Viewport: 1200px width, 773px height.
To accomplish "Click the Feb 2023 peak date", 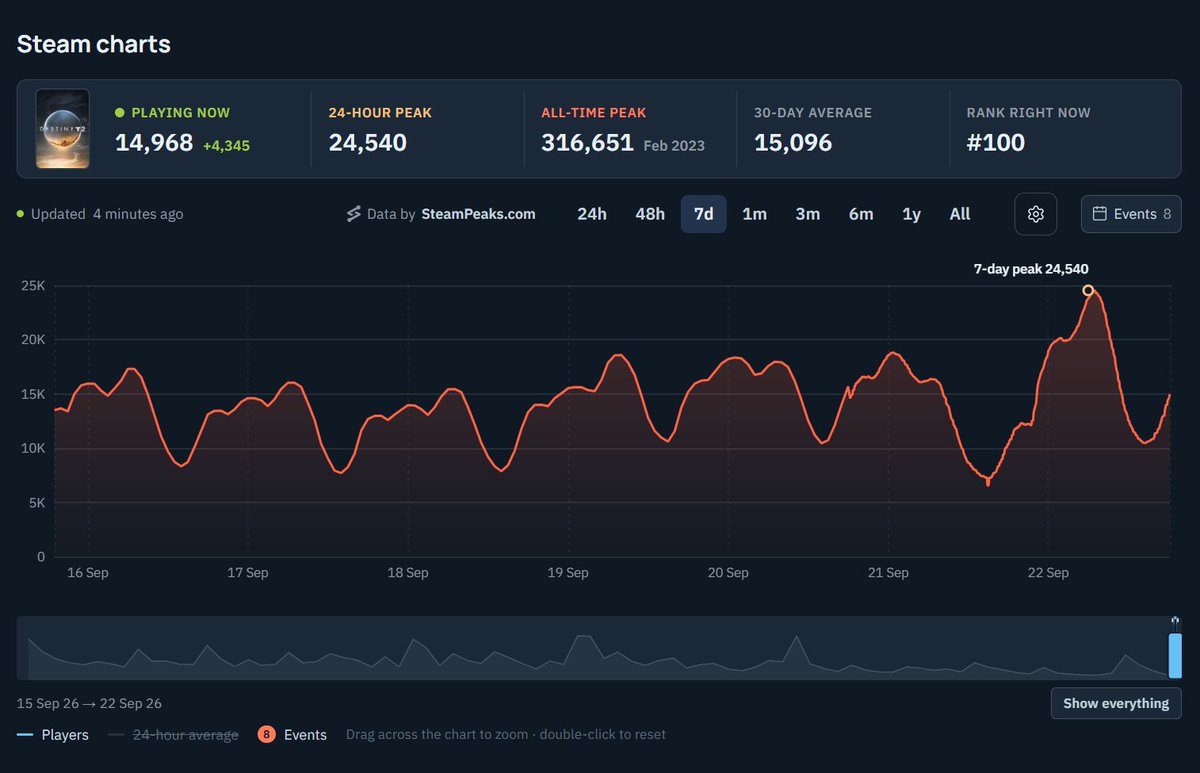I will (x=674, y=146).
